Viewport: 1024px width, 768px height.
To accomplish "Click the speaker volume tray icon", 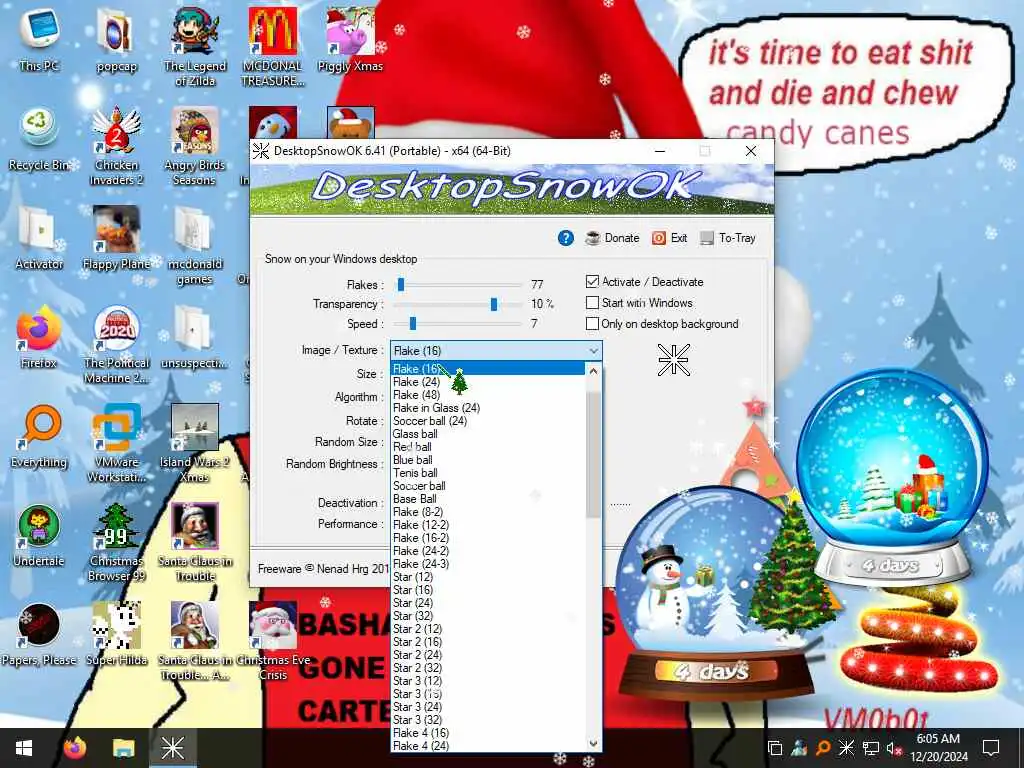I will pos(892,748).
